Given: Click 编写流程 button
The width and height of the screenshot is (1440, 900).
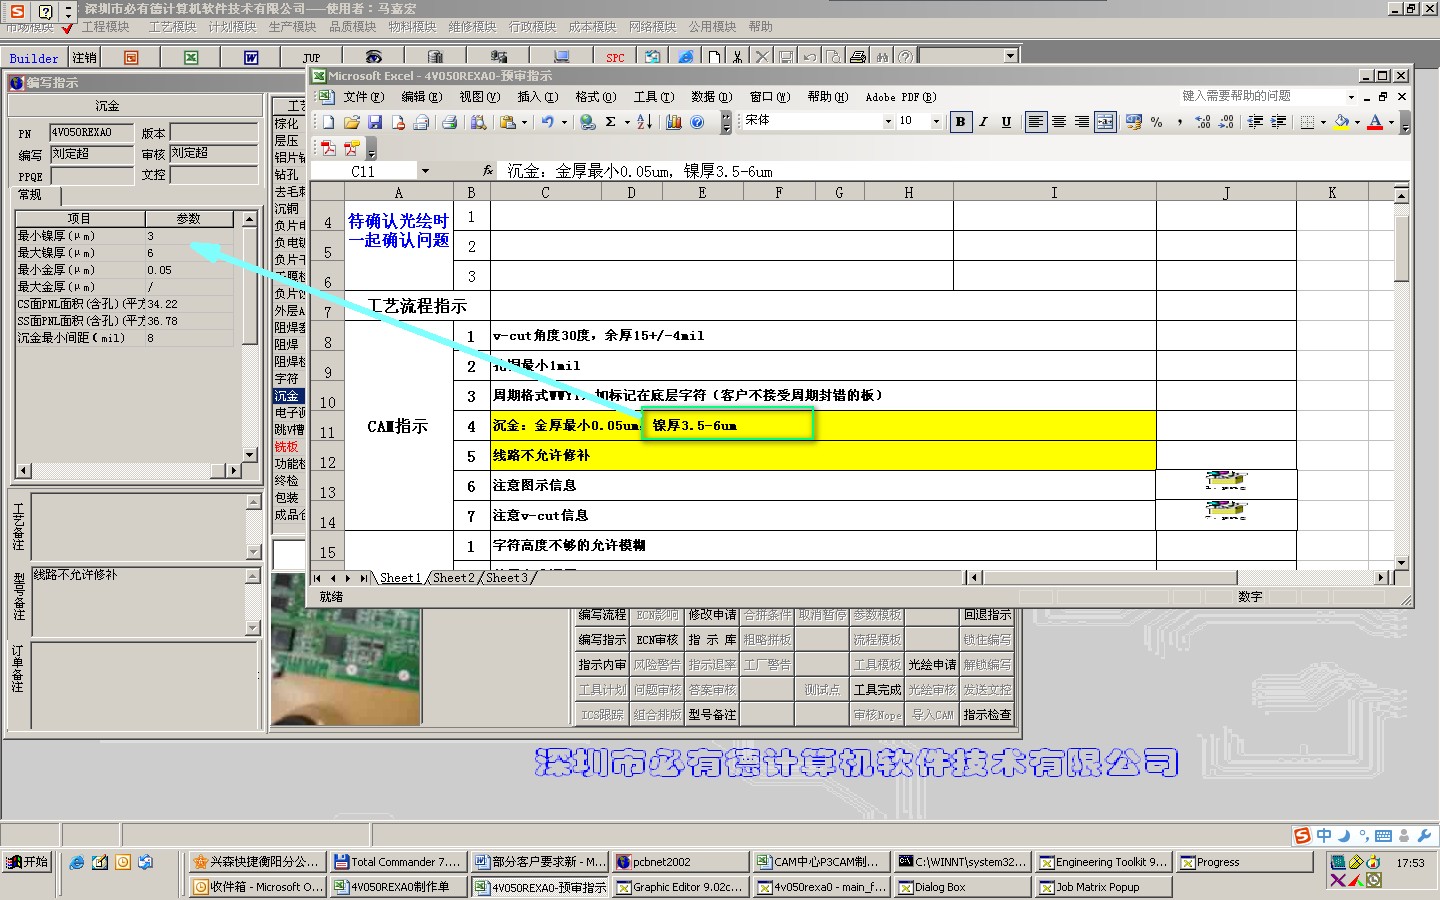Looking at the screenshot, I should (x=602, y=614).
